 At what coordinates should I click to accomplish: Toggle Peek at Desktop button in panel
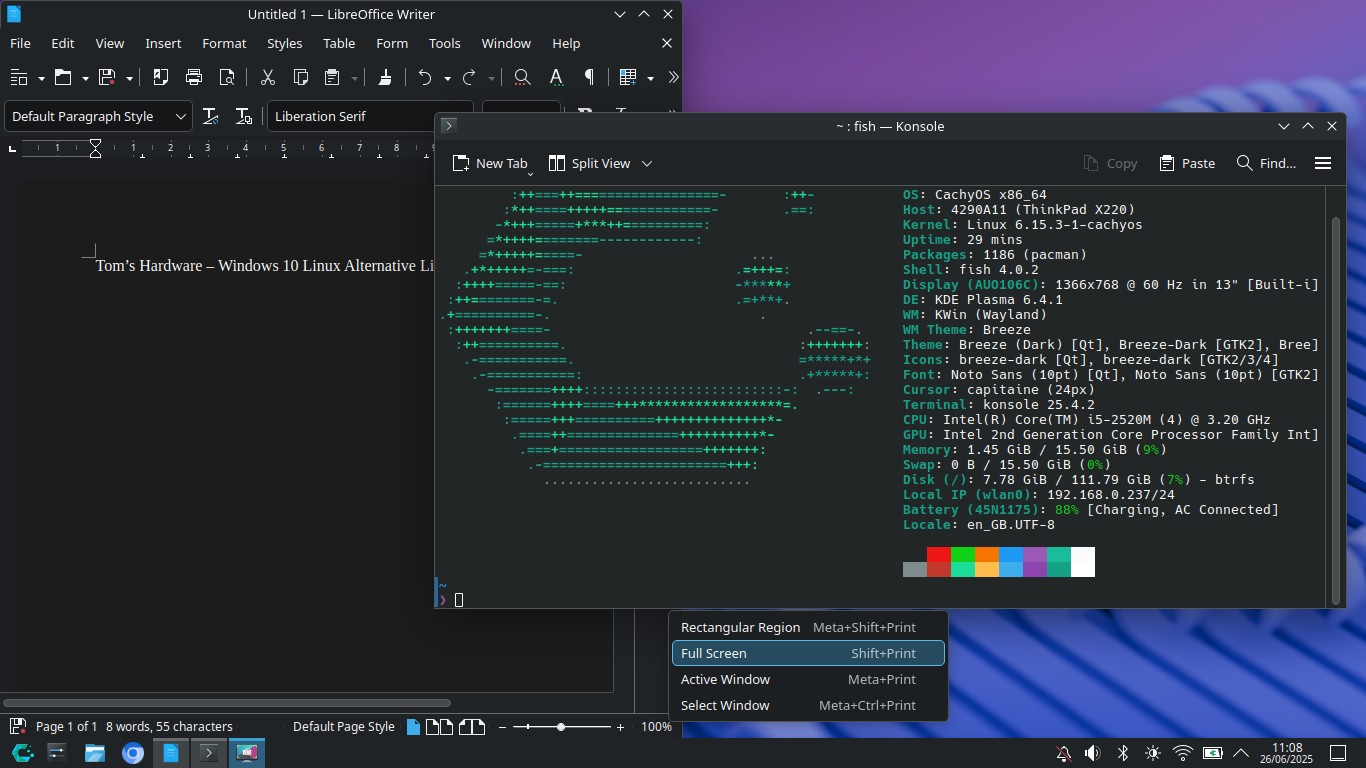click(x=1337, y=753)
